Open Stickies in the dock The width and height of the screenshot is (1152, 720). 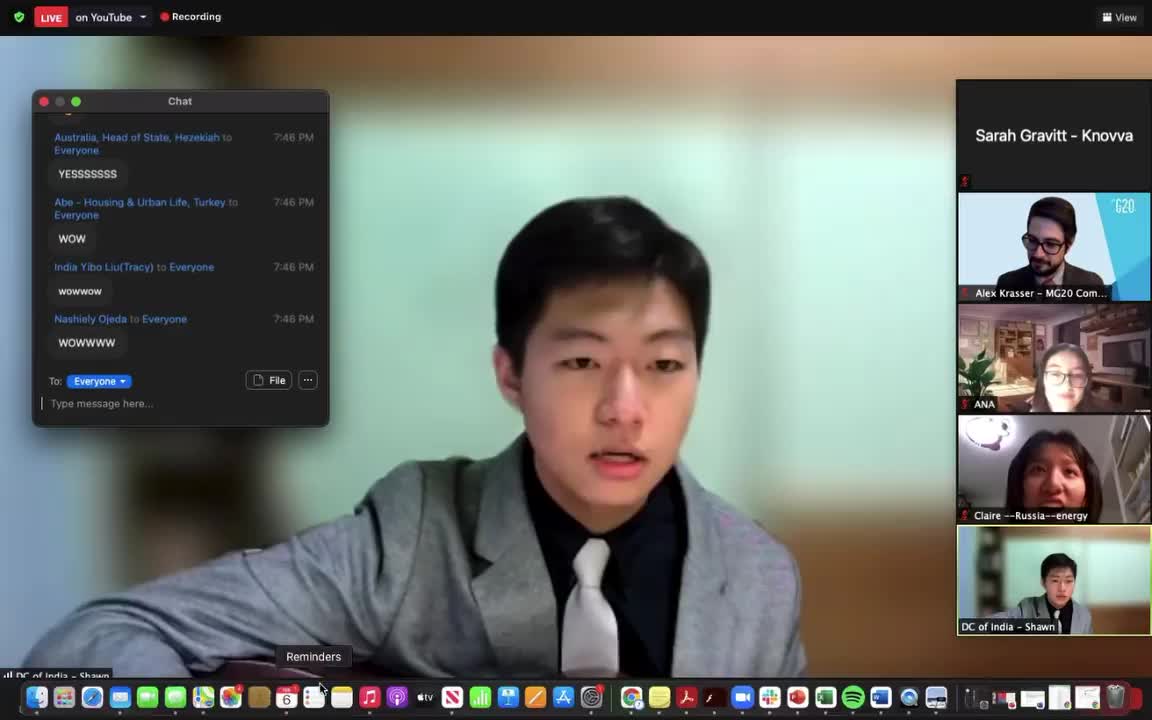point(659,697)
